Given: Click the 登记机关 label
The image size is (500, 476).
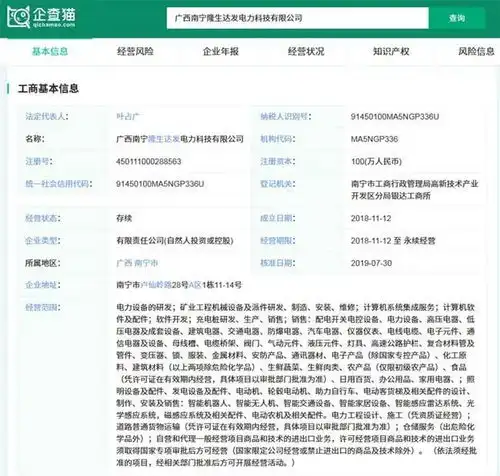Looking at the screenshot, I should click(x=278, y=184).
